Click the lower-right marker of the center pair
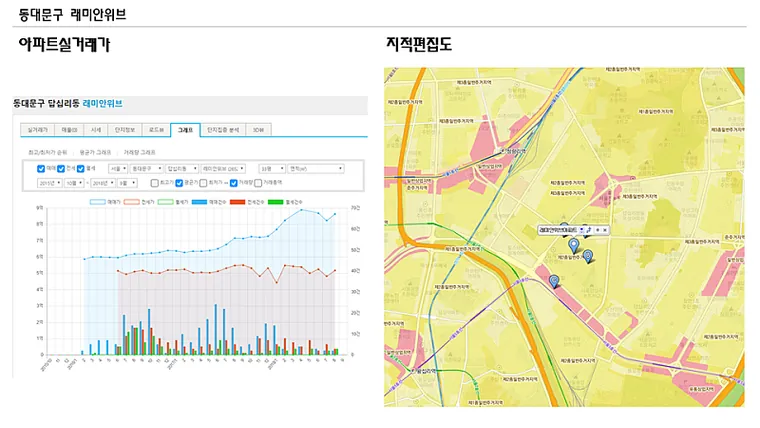The height and width of the screenshot is (428, 760). point(588,256)
